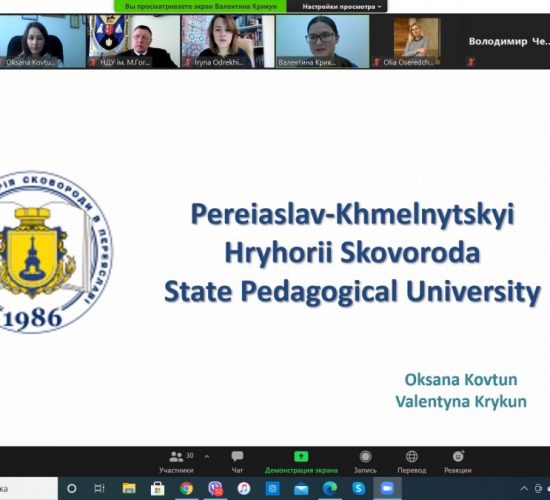Open Task View in the taskbar

100,488
